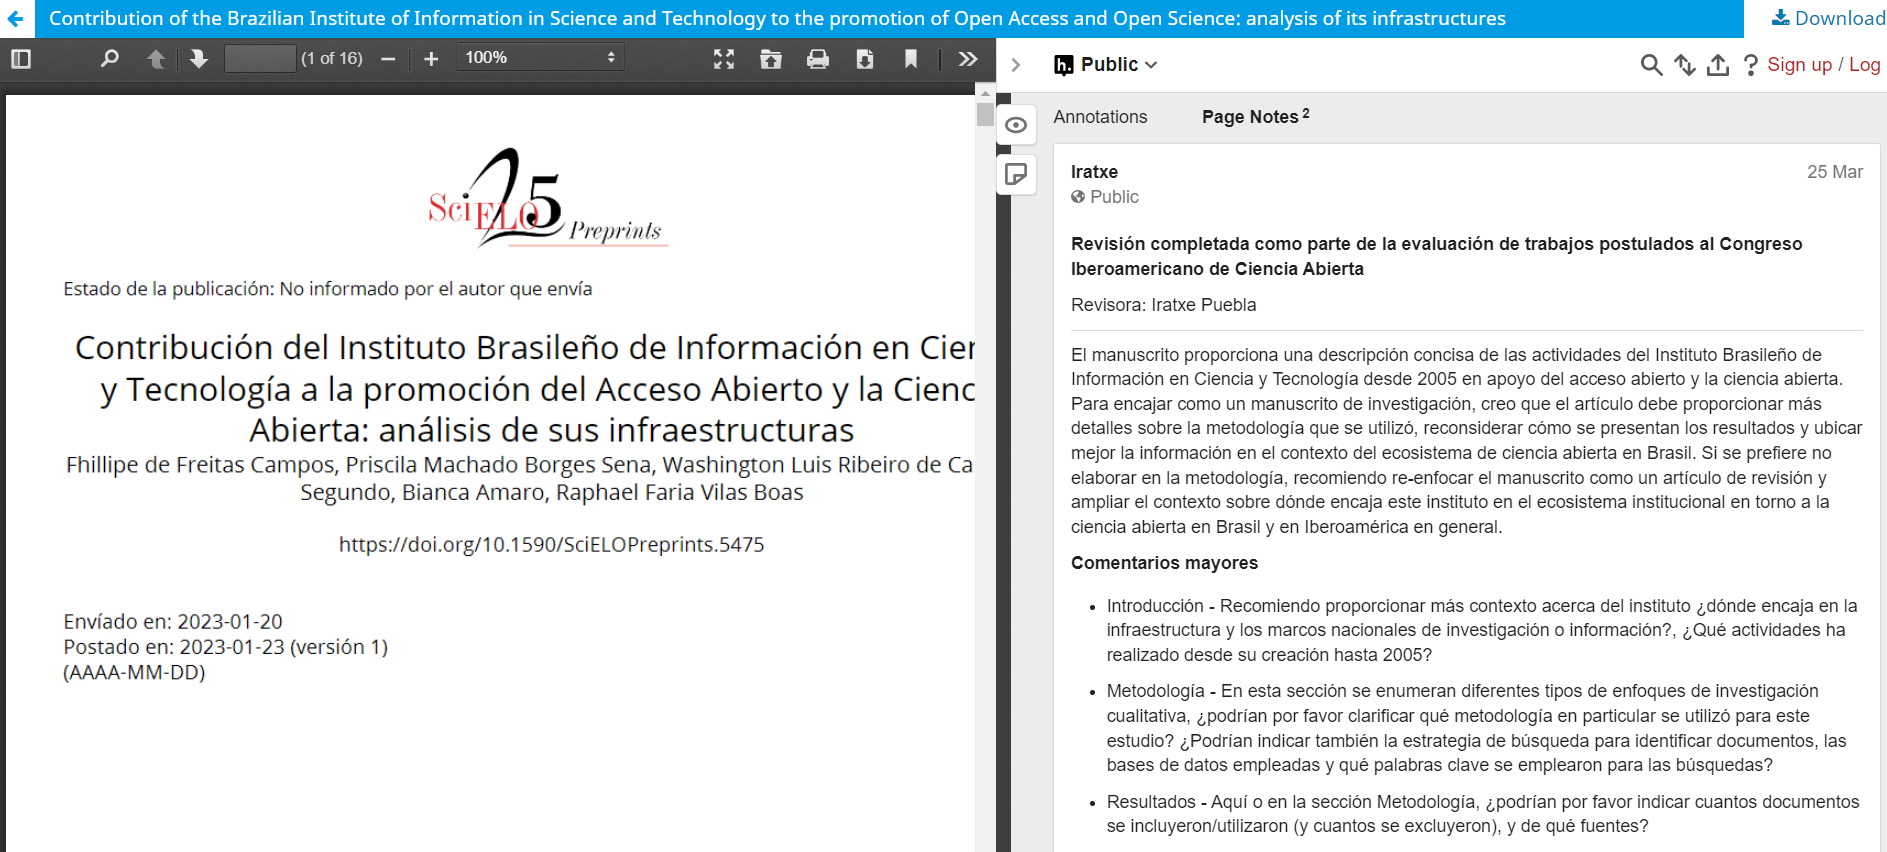Toggle the PDF viewer sidebar

[21, 59]
